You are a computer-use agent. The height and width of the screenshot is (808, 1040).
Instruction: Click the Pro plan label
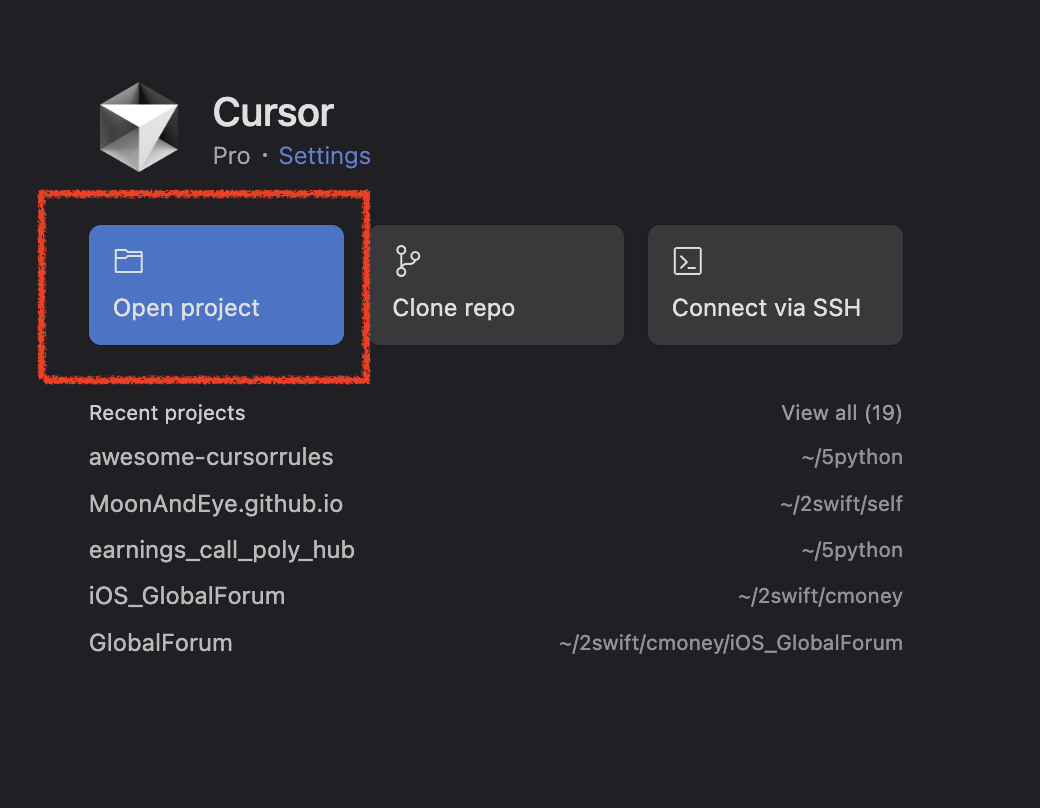231,156
